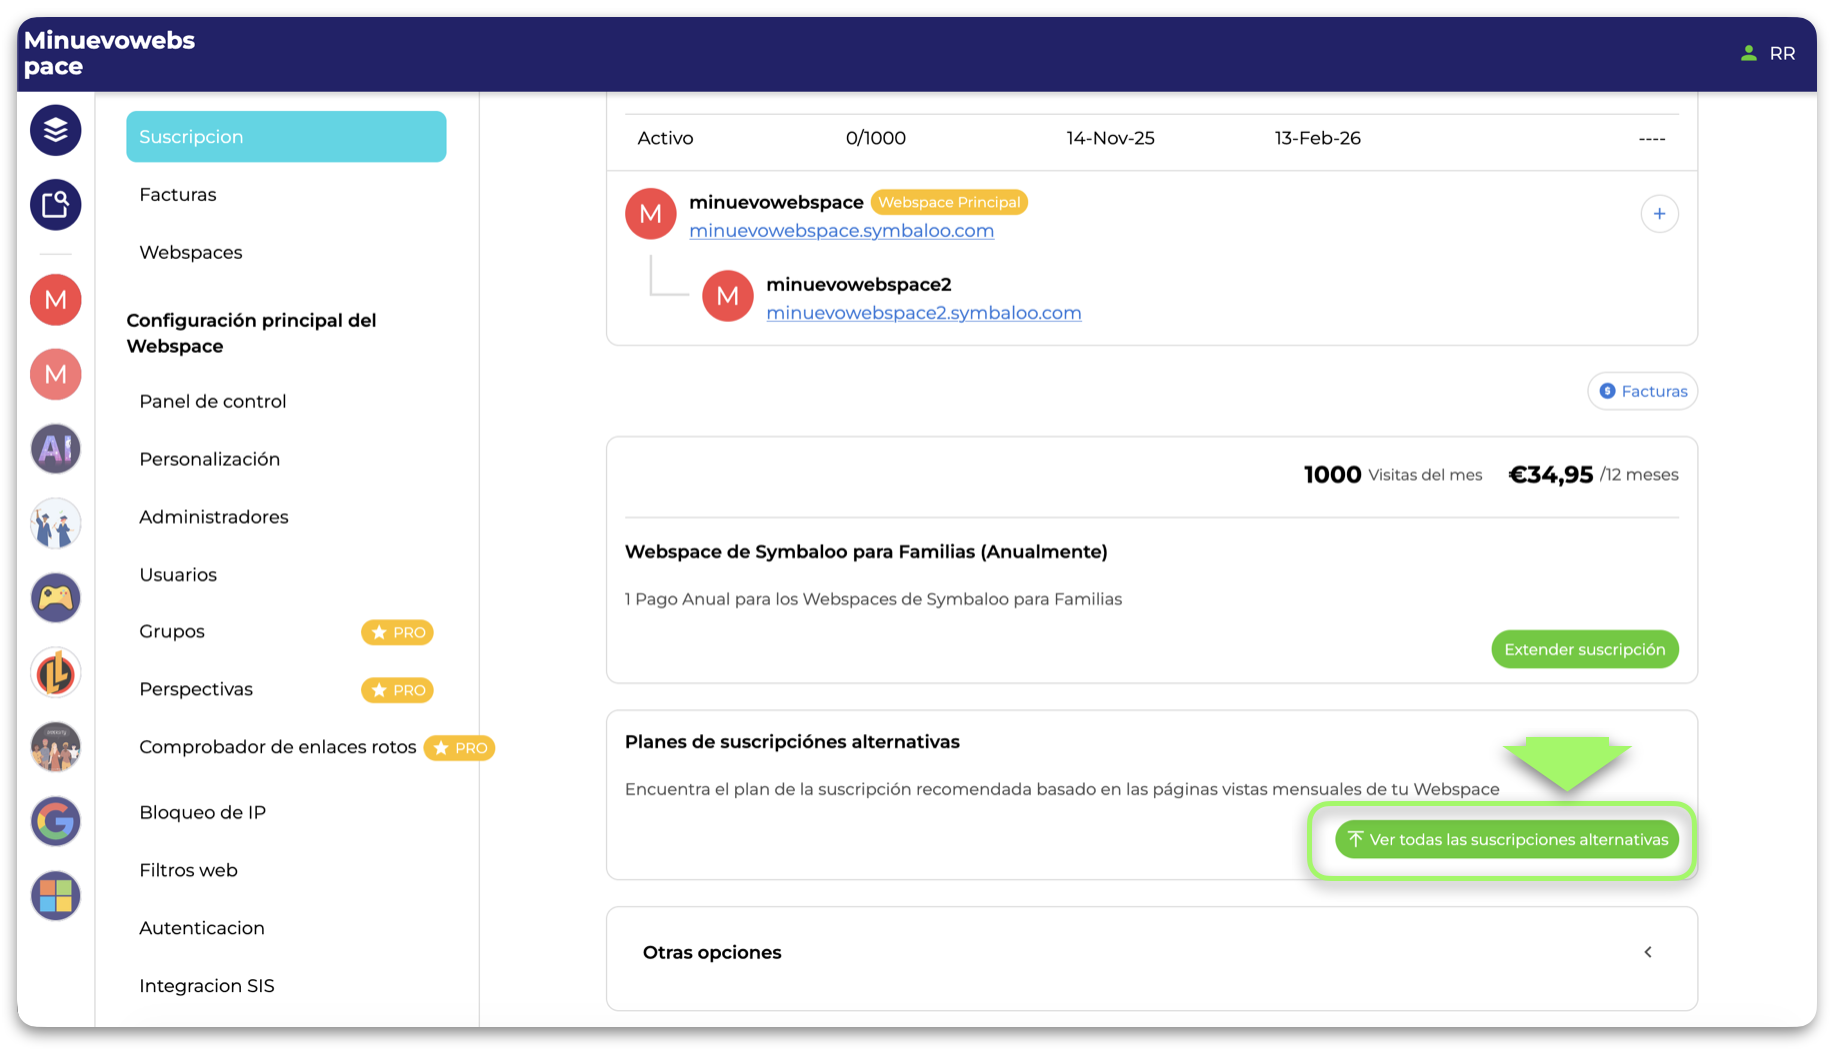Select the dark red M webspace avatar in sidebar
This screenshot has height=1052, width=1836.
point(55,300)
